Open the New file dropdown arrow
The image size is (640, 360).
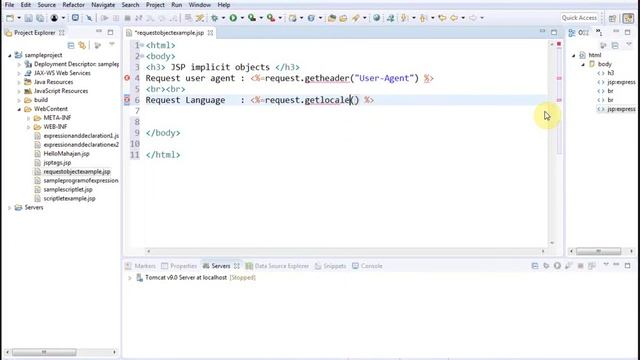pyautogui.click(x=19, y=18)
